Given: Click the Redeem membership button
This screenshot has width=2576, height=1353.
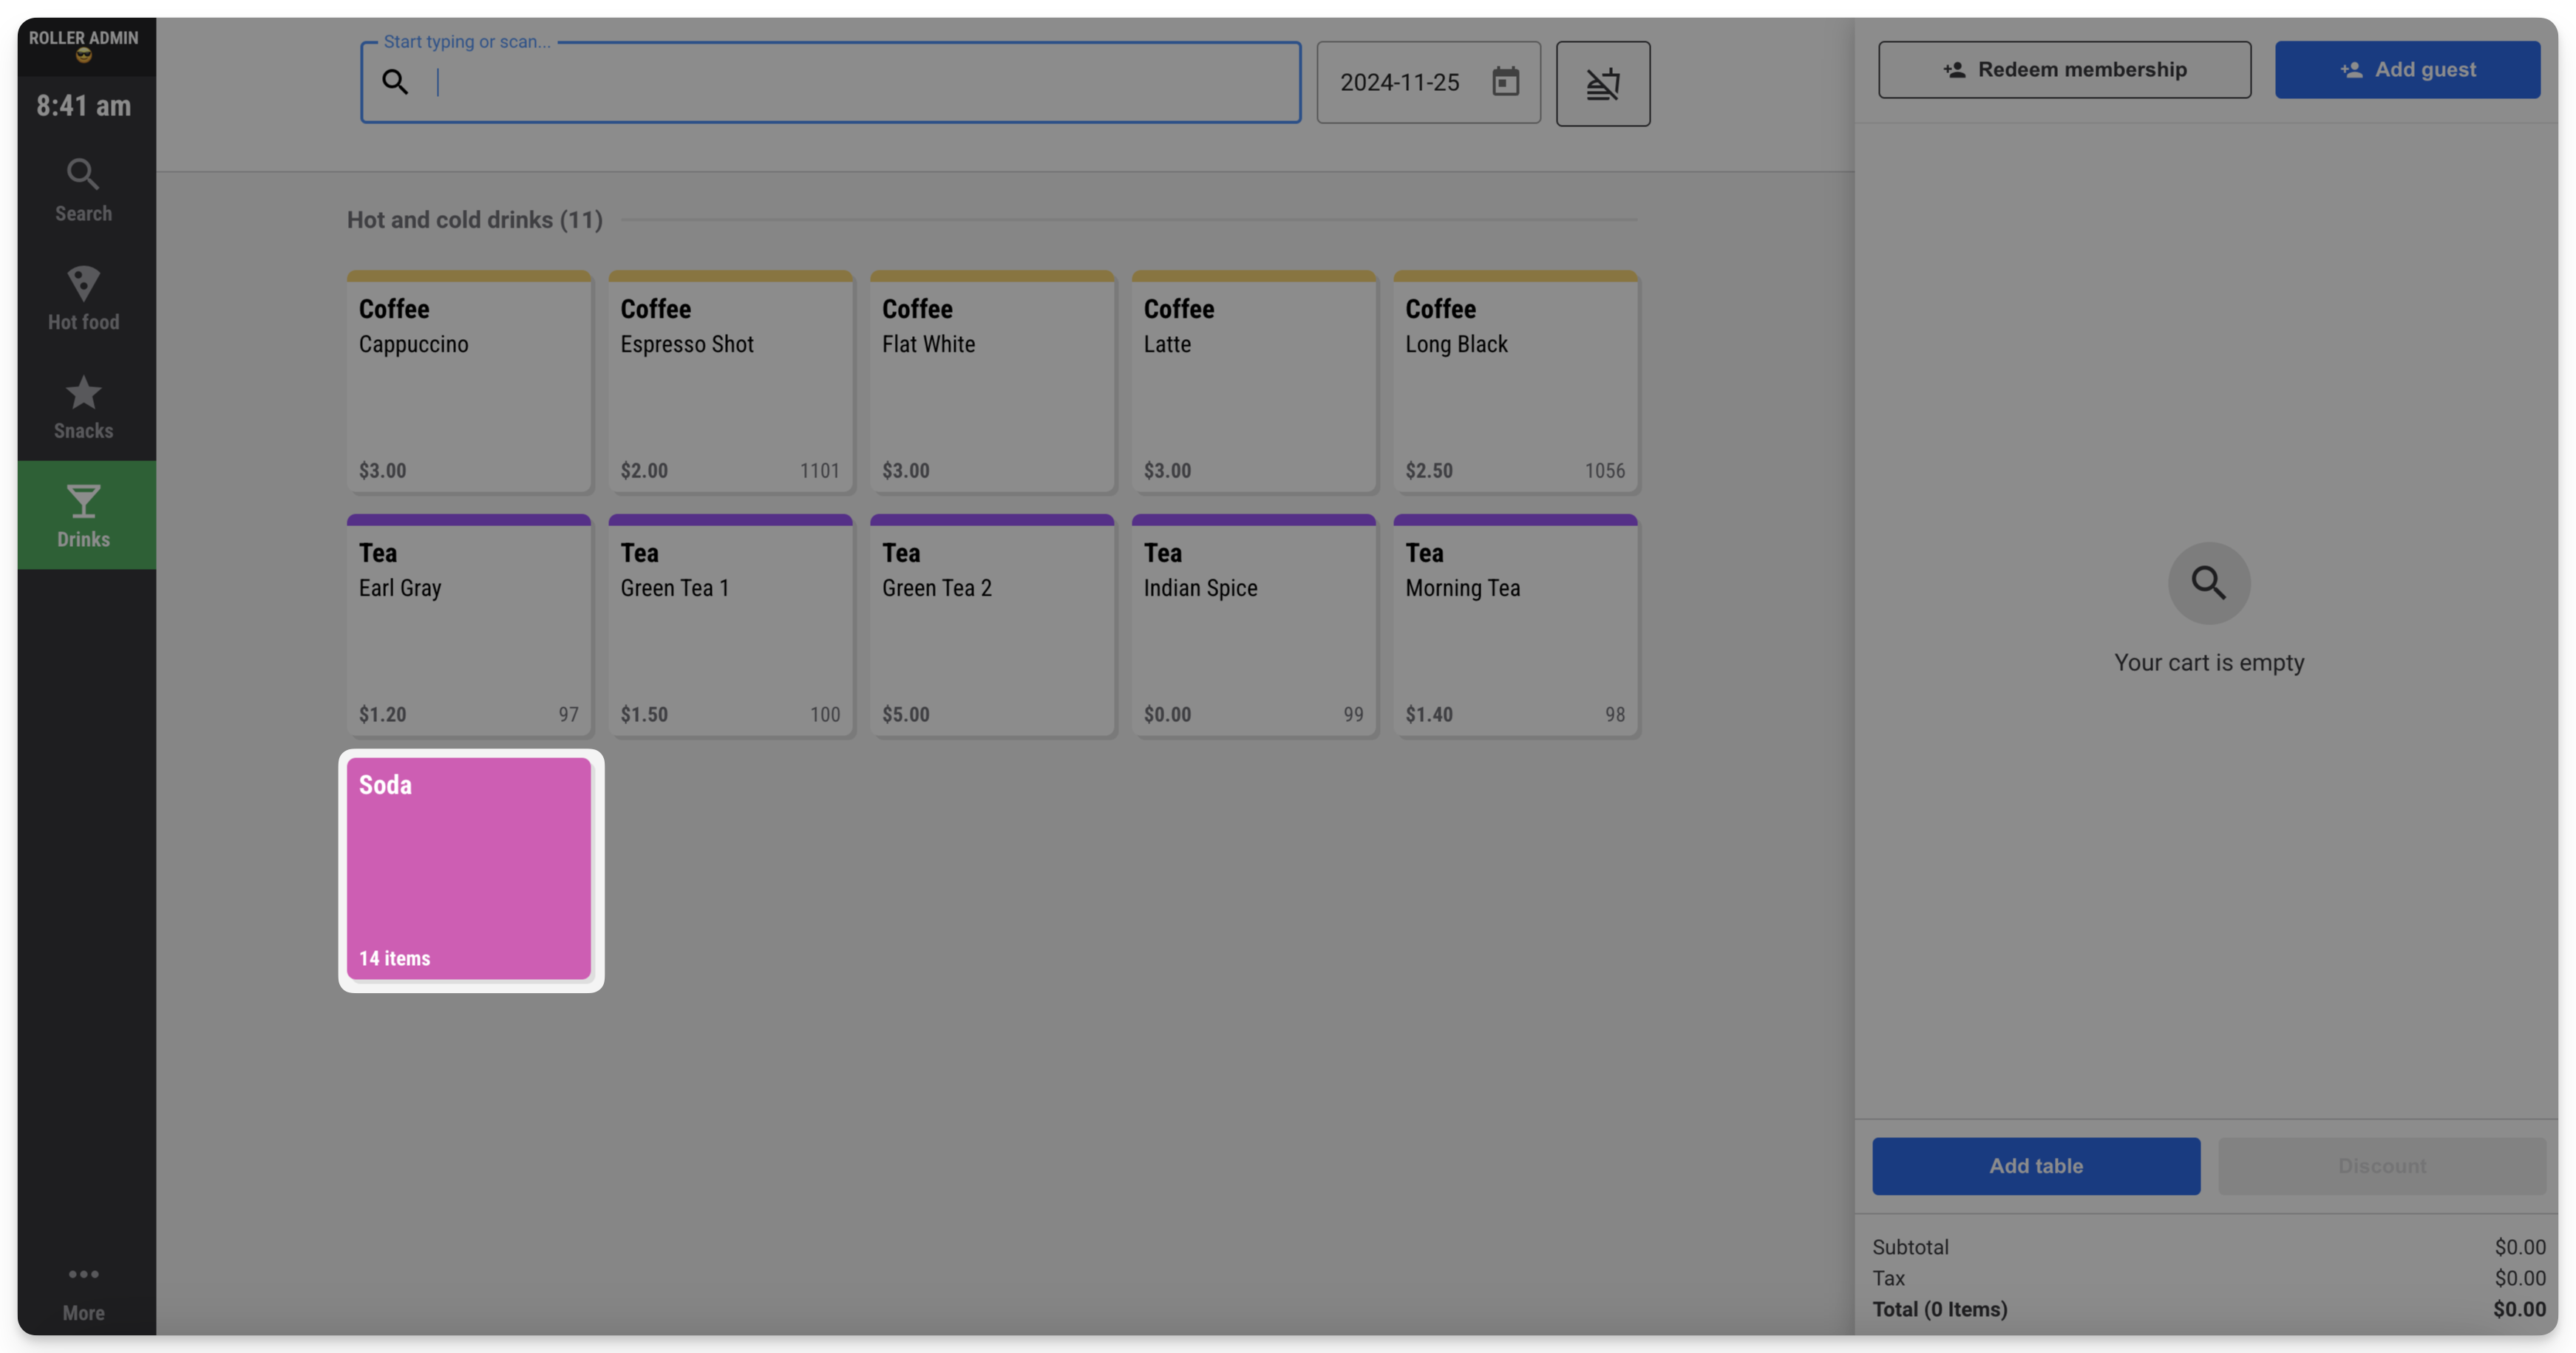Looking at the screenshot, I should (x=2064, y=69).
